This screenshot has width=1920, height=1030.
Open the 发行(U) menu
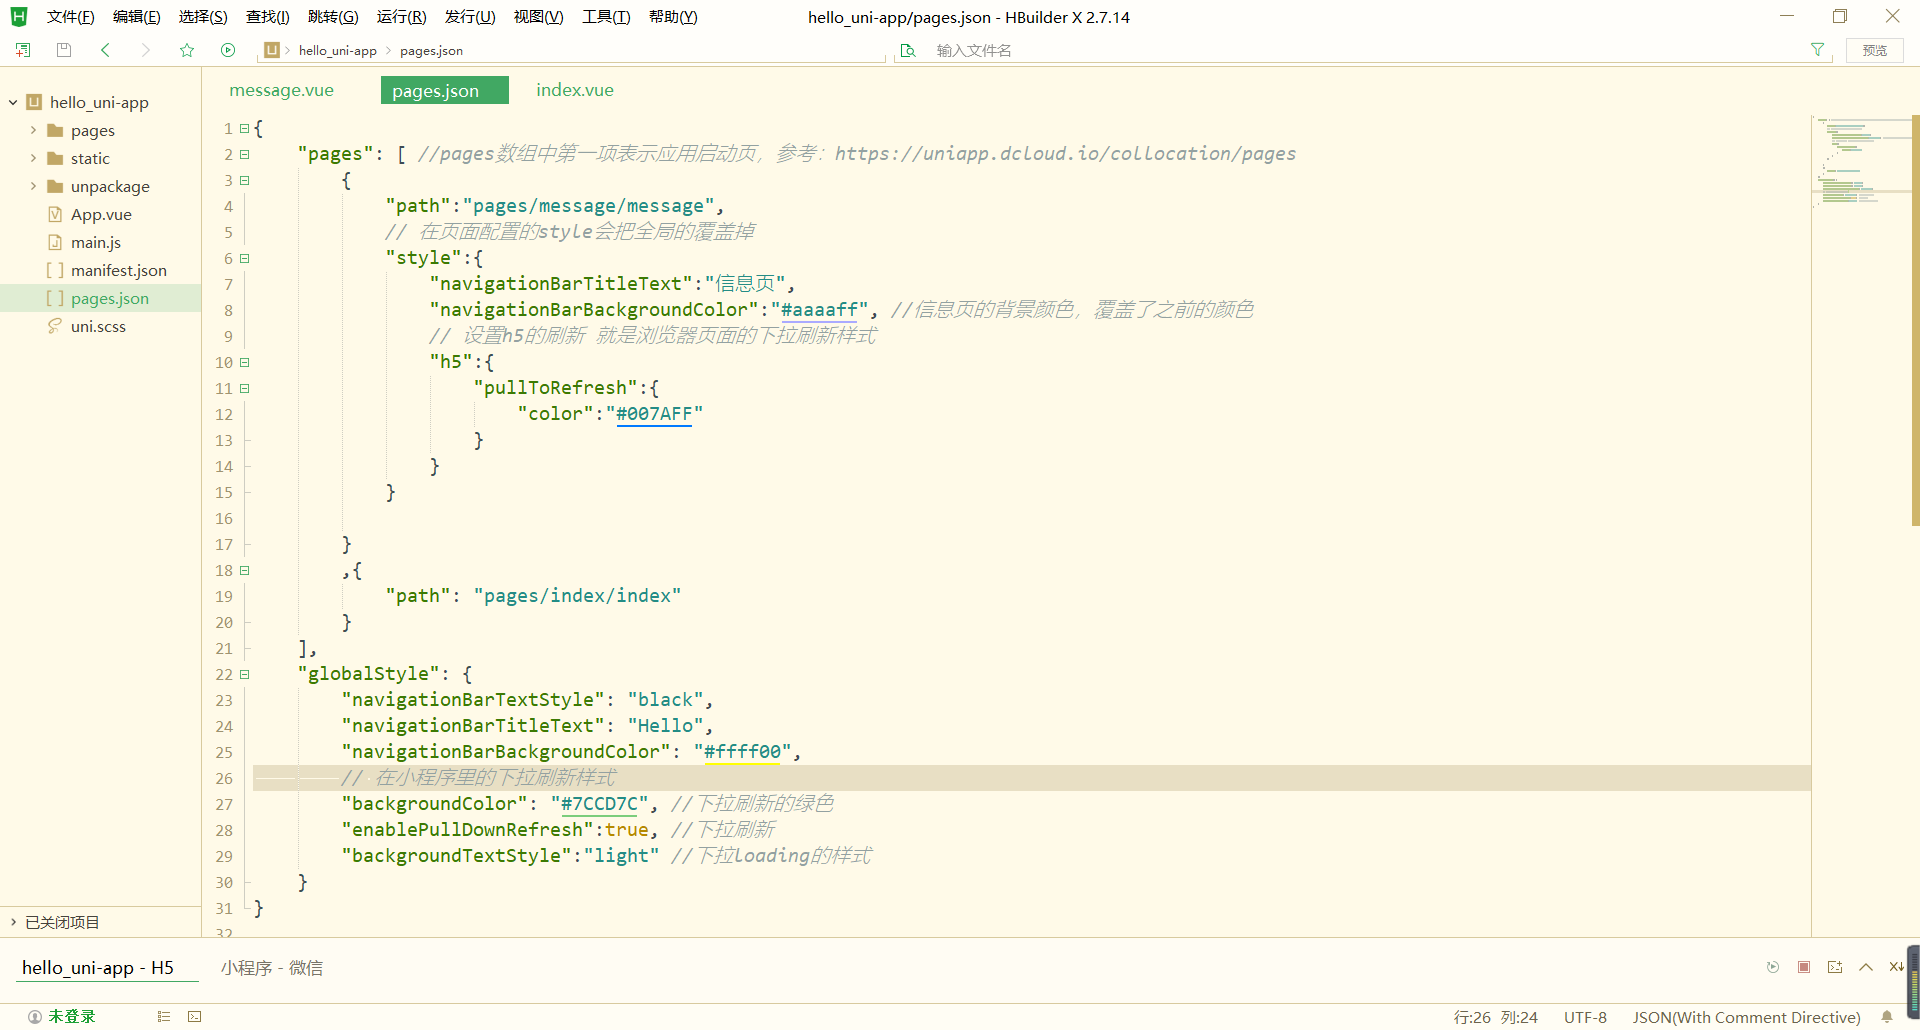(470, 17)
